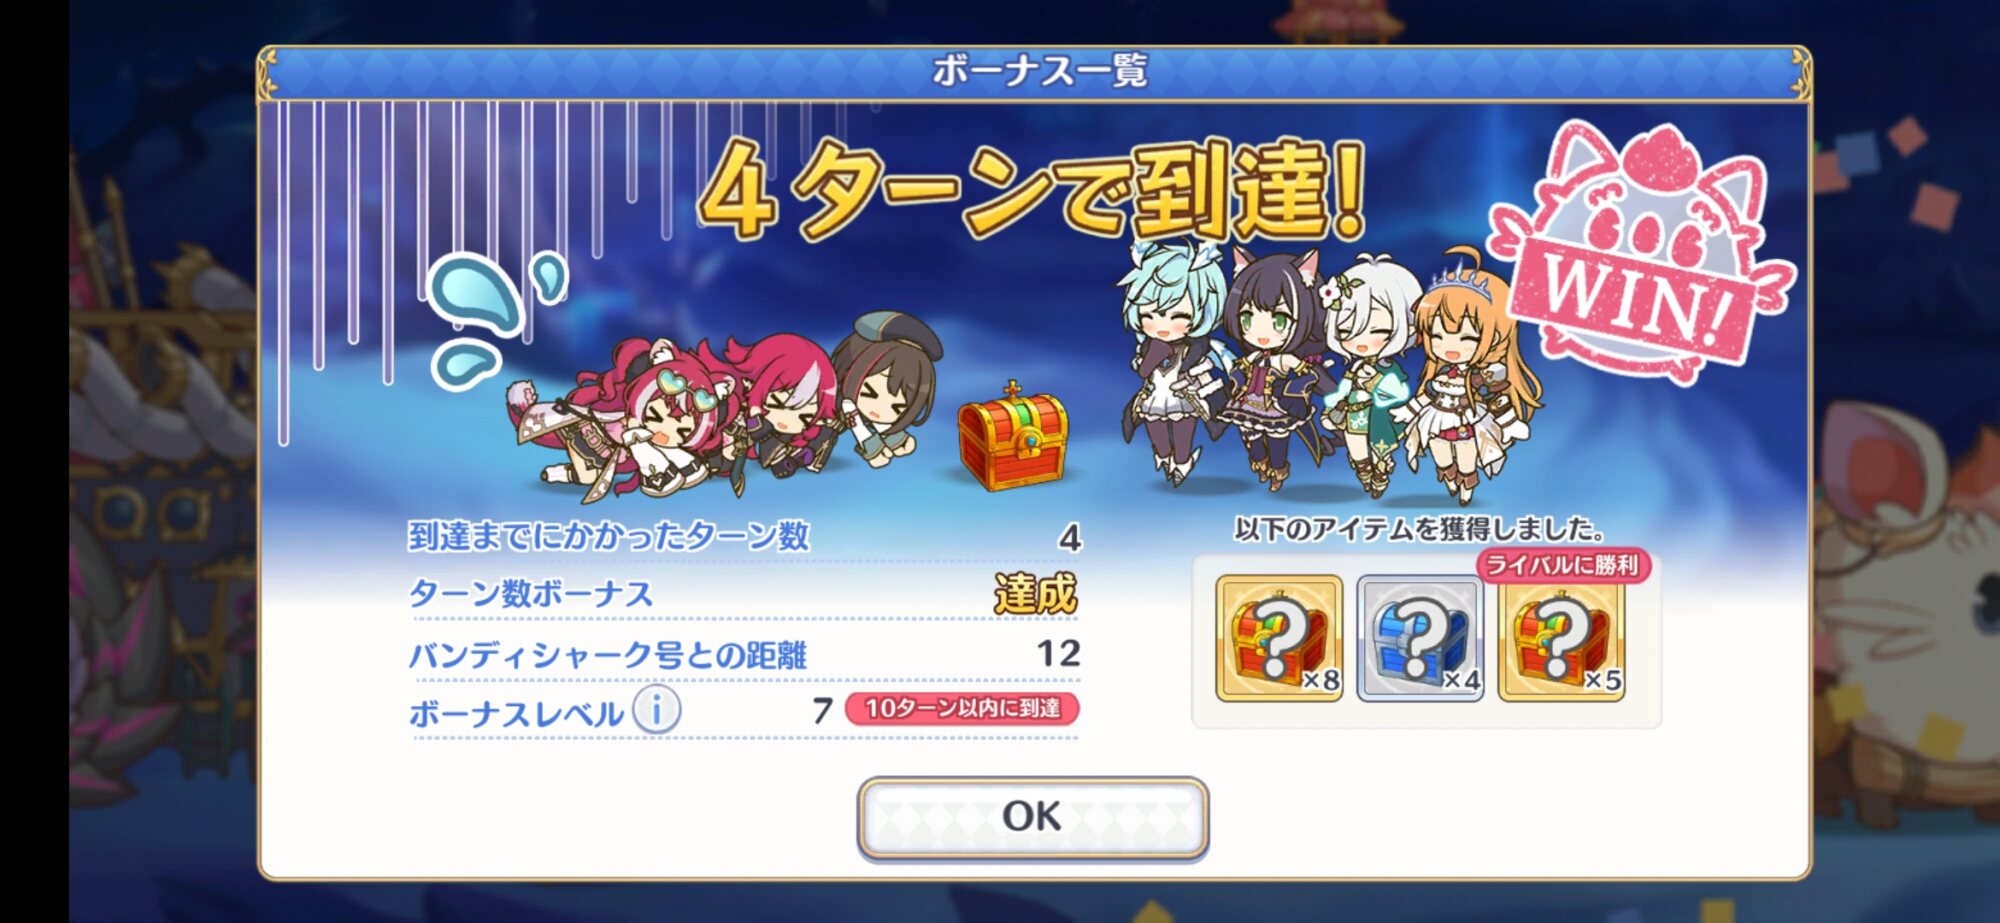This screenshot has width=2000, height=923.
Task: Tap the 10ターン以内に到達 red badge
Action: pos(962,708)
